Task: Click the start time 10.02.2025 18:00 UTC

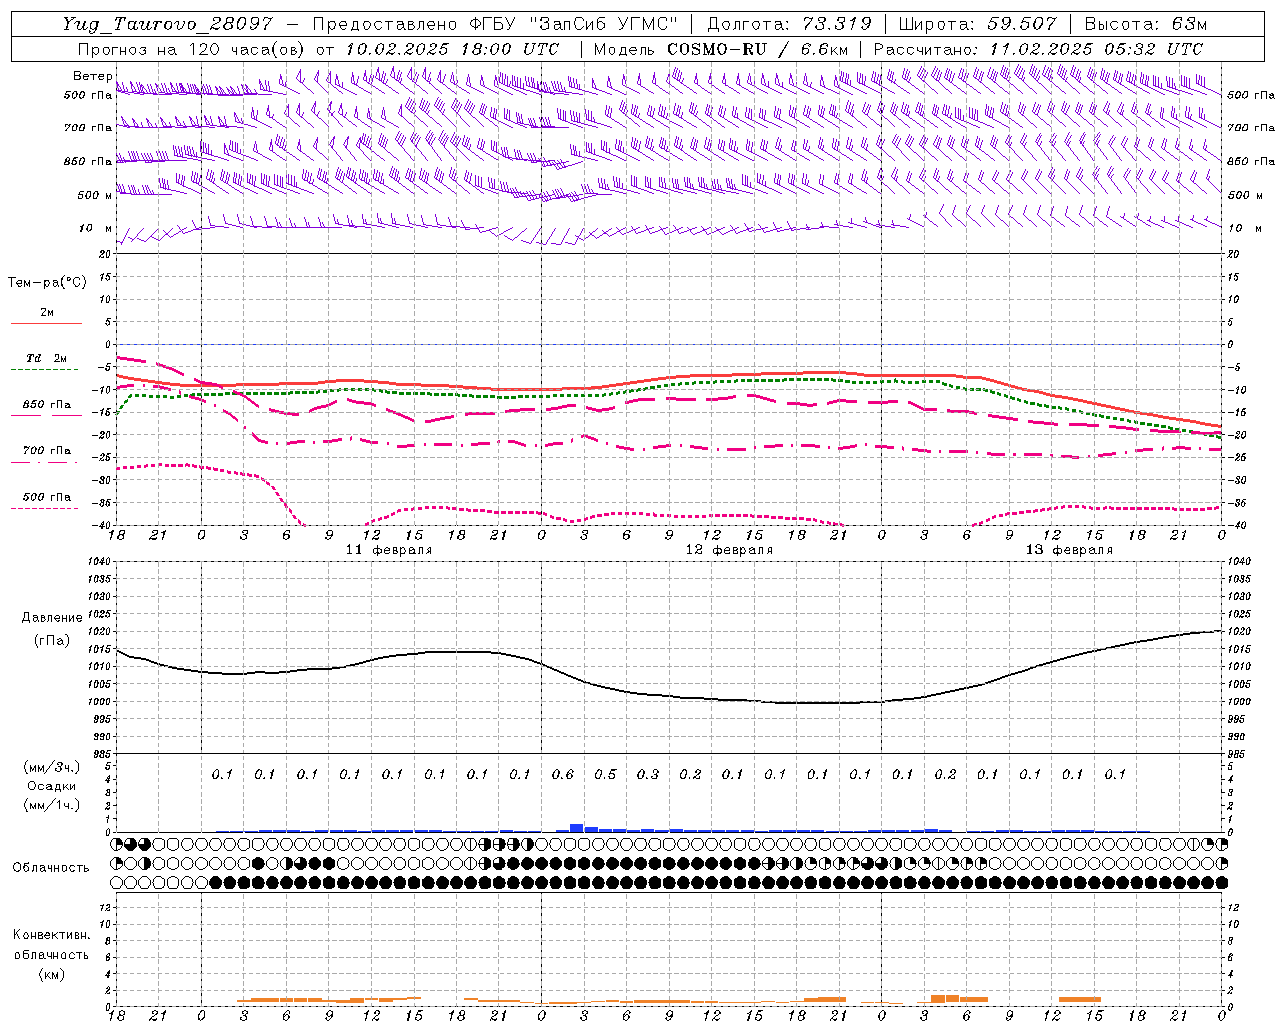Action: pos(452,49)
